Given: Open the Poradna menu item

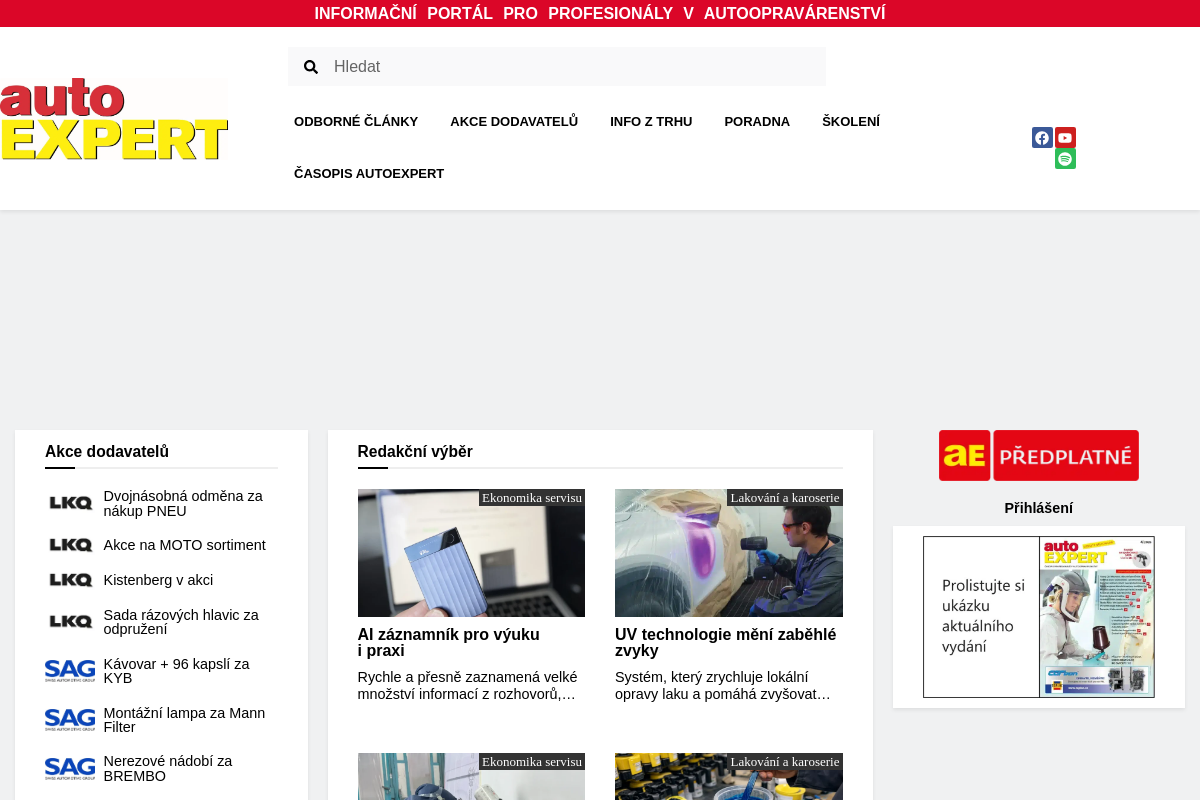Looking at the screenshot, I should coord(757,122).
